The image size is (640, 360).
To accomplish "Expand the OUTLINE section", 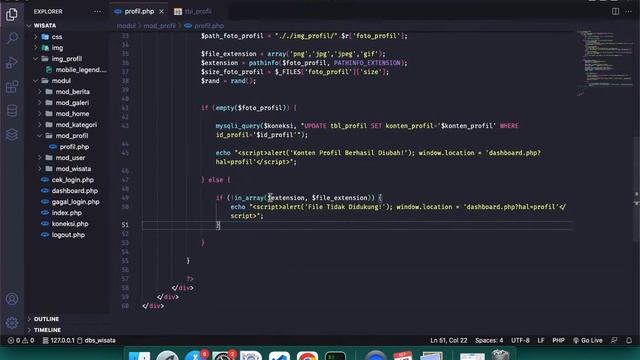I will (46, 319).
